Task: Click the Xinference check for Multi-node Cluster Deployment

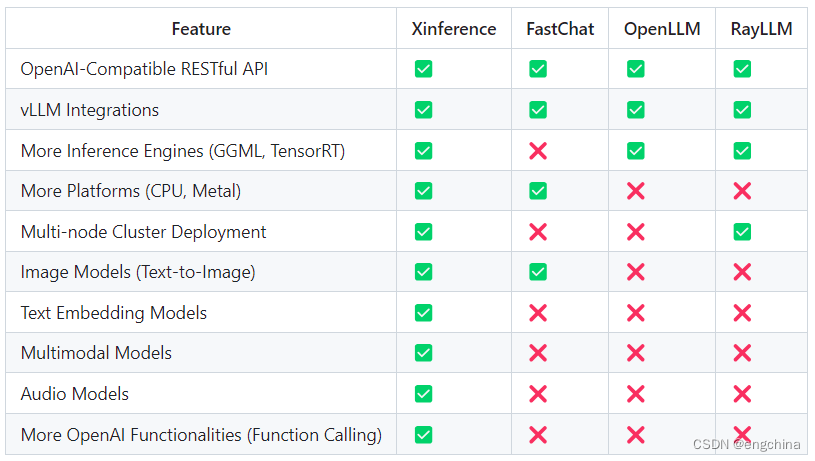Action: click(423, 232)
